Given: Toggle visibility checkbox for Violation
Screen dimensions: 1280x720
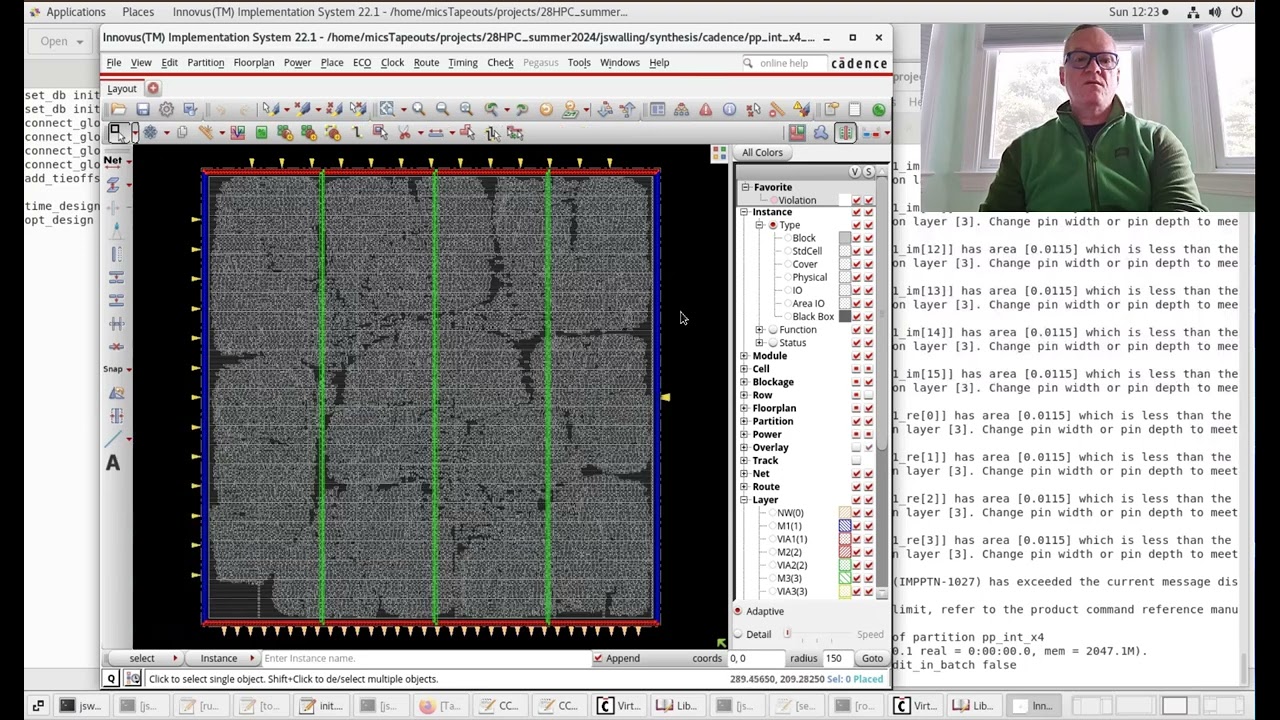Looking at the screenshot, I should 857,200.
